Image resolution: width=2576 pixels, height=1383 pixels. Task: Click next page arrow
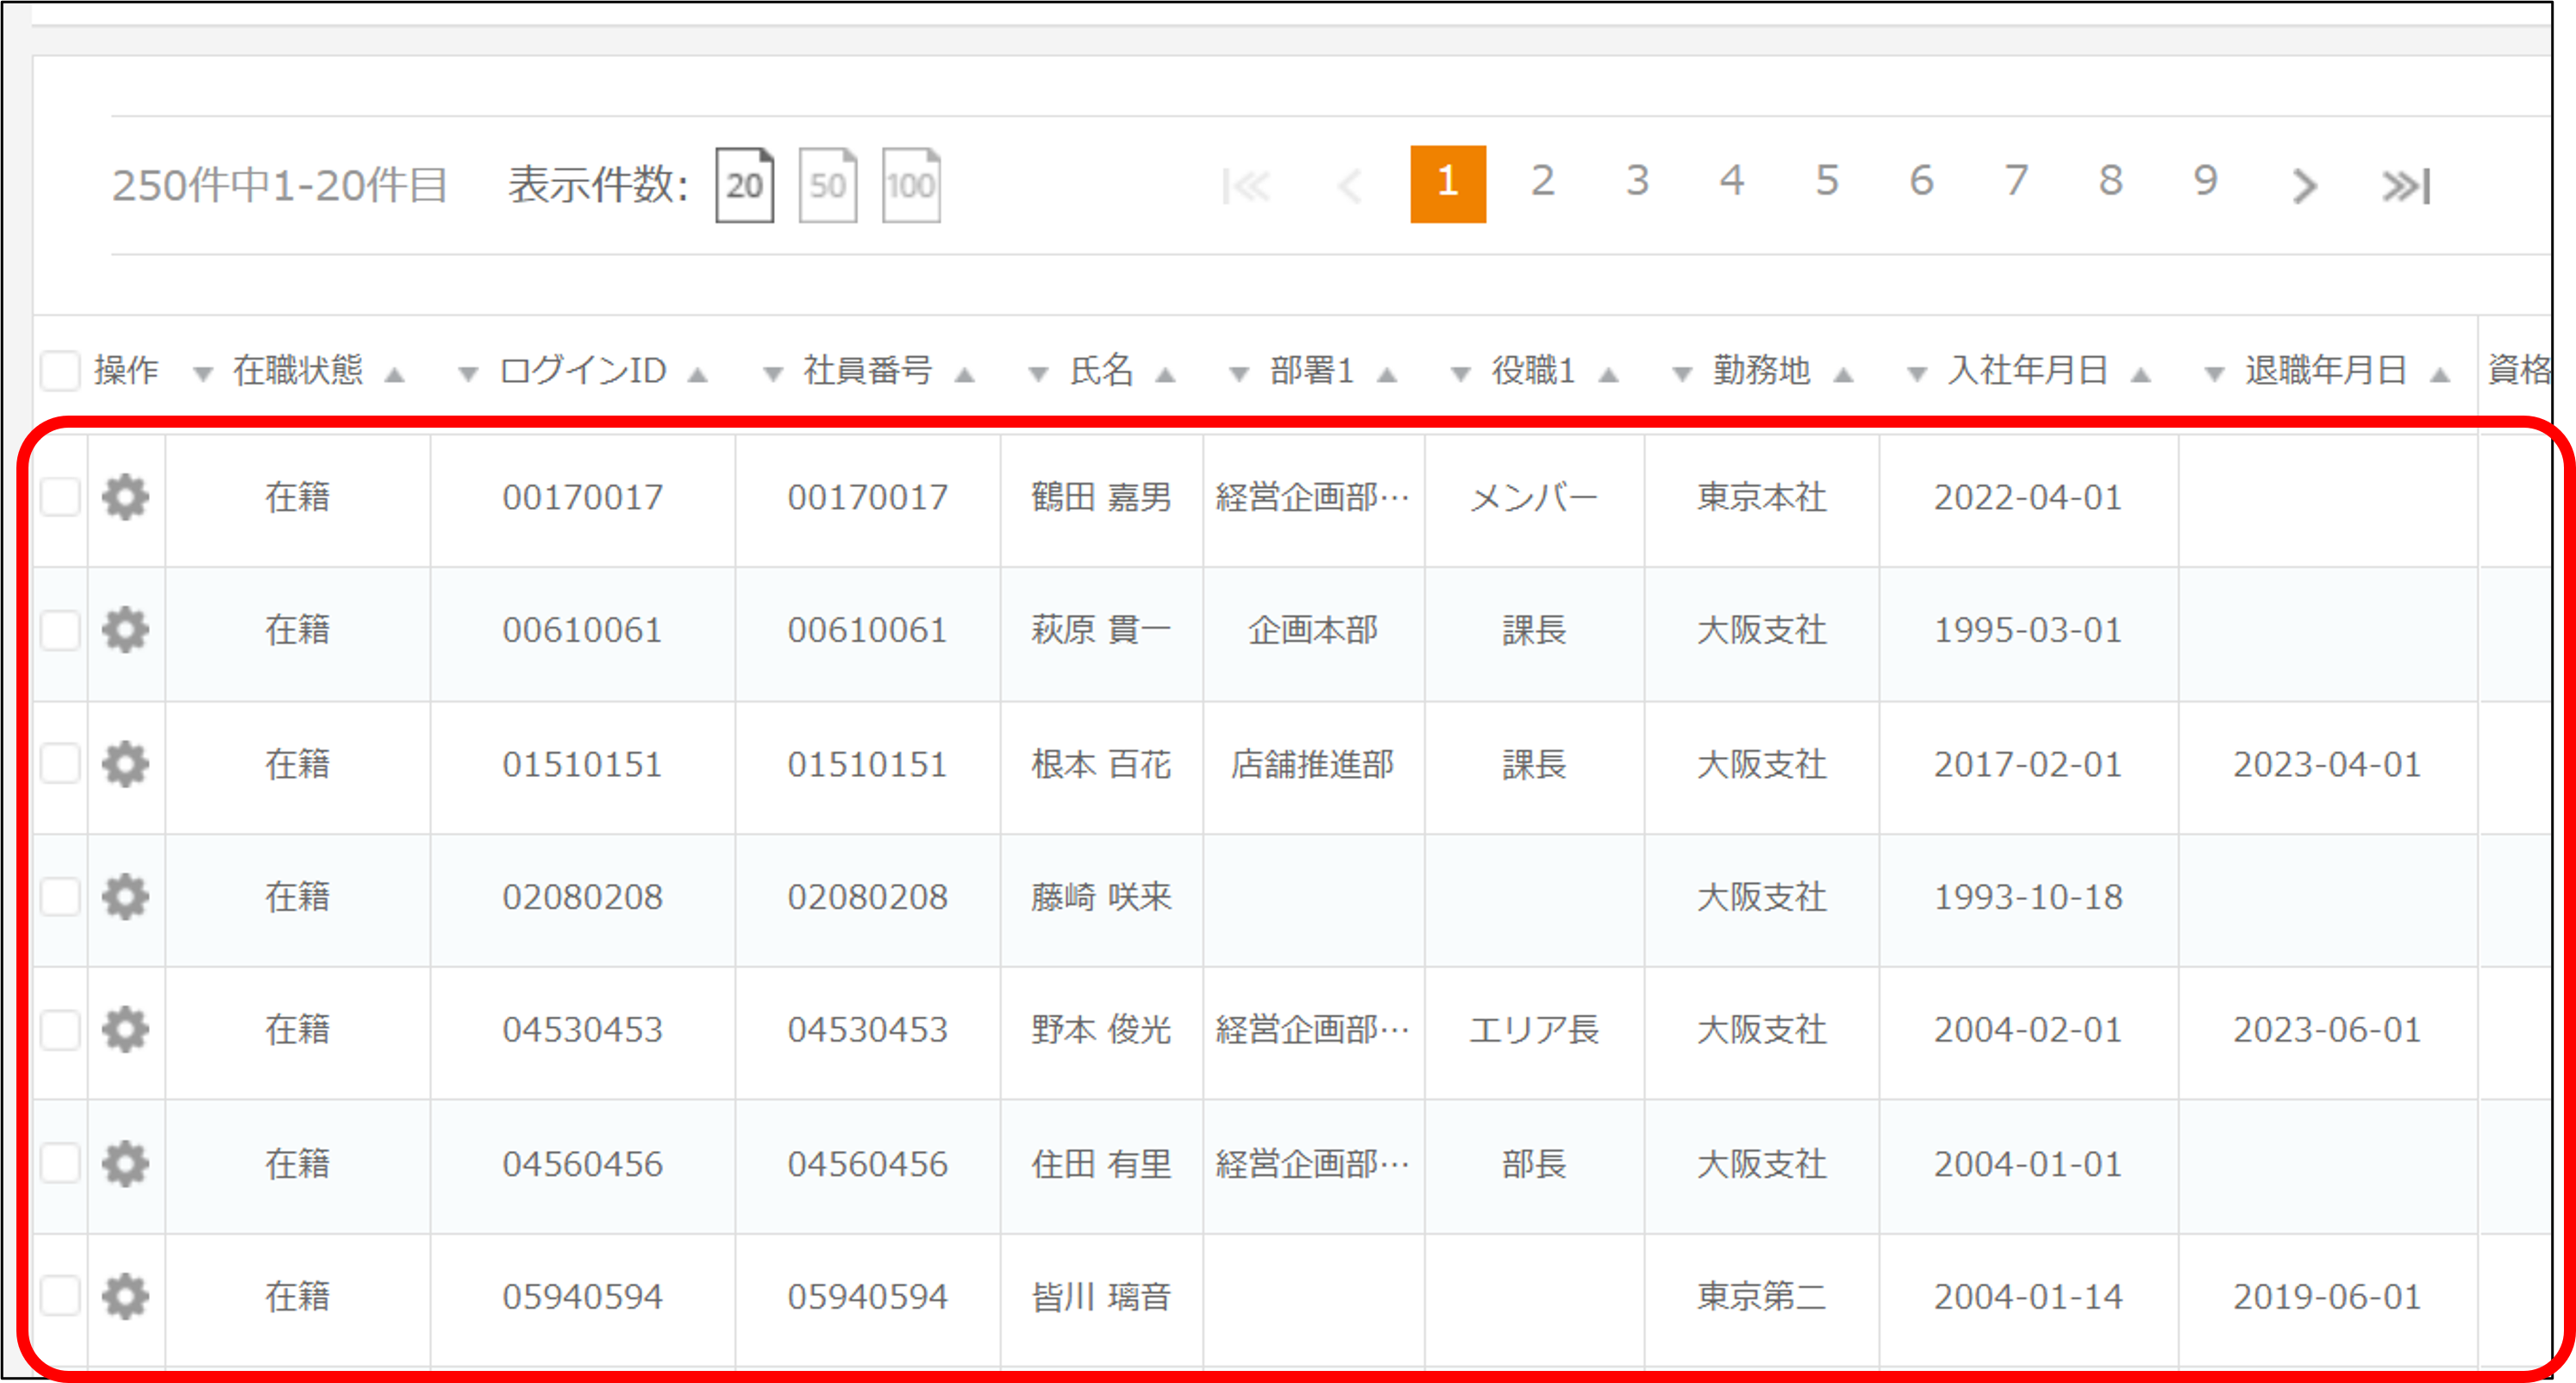pyautogui.click(x=2304, y=186)
